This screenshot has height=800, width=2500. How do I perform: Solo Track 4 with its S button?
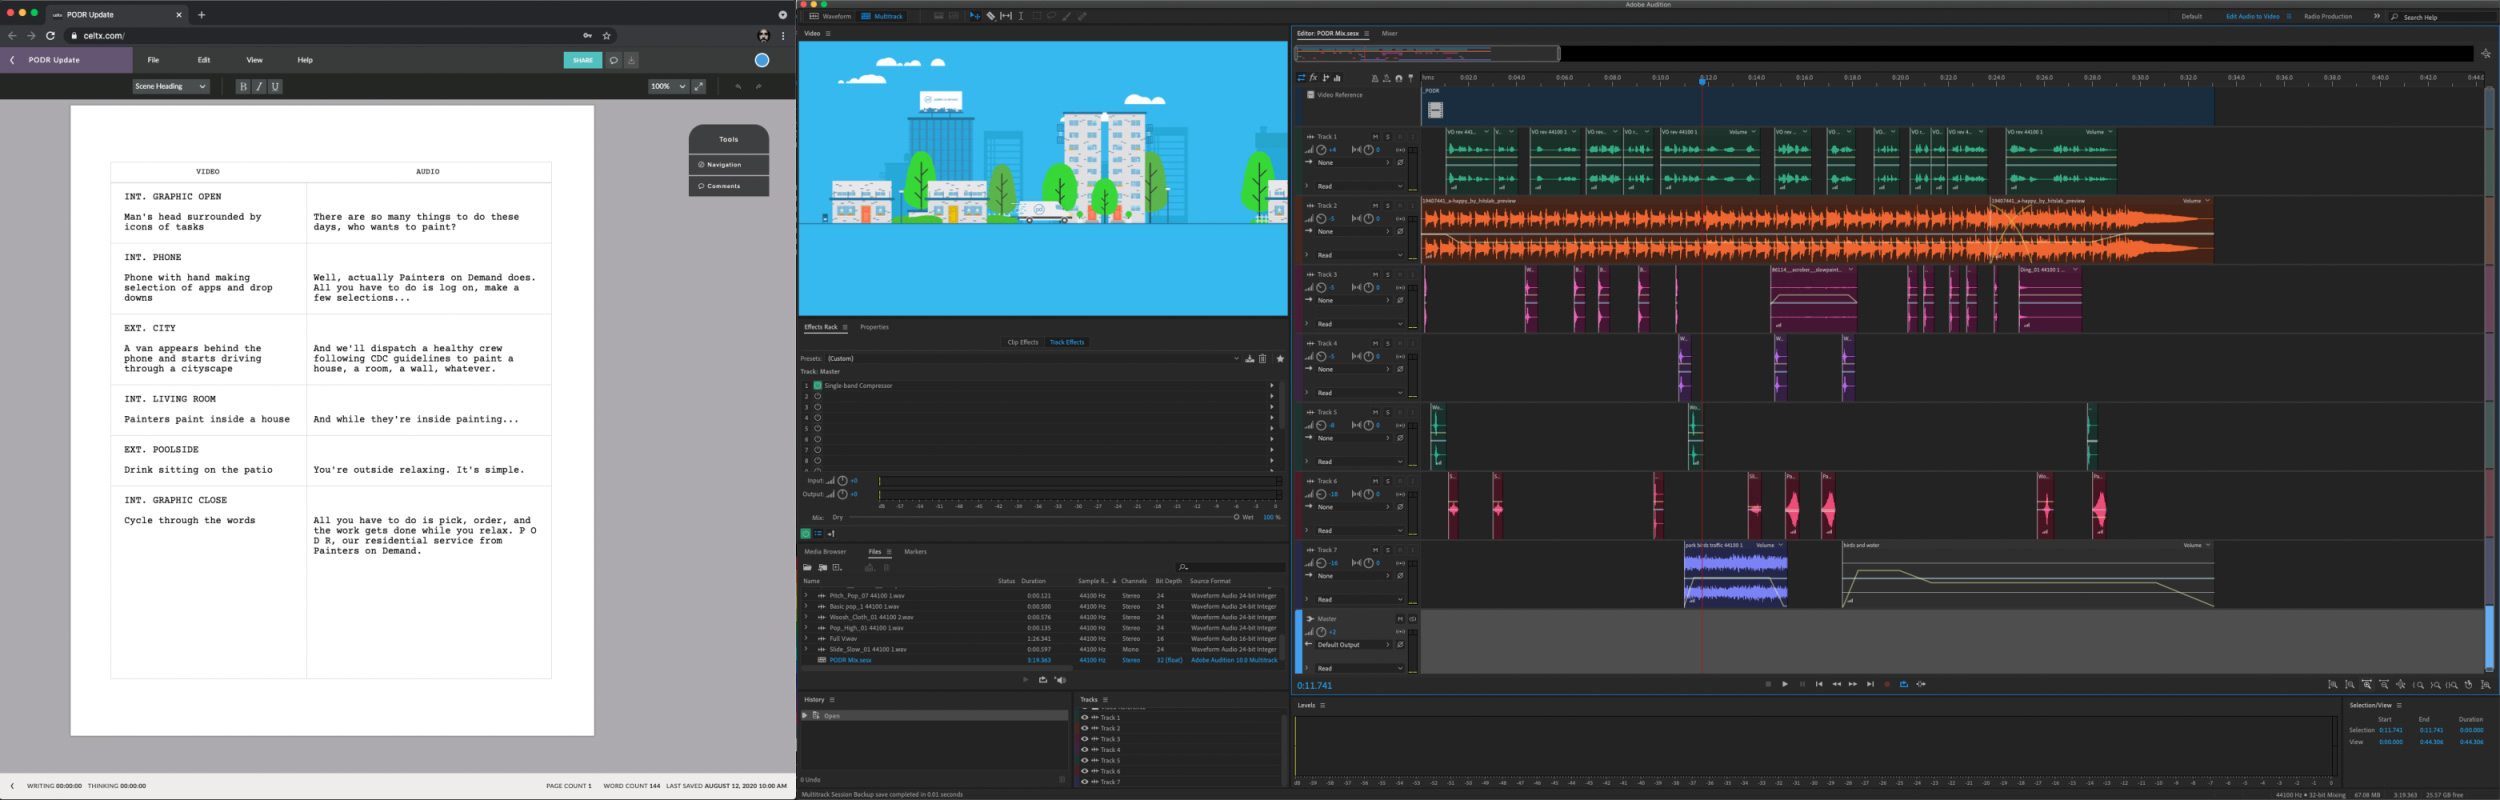point(1388,344)
